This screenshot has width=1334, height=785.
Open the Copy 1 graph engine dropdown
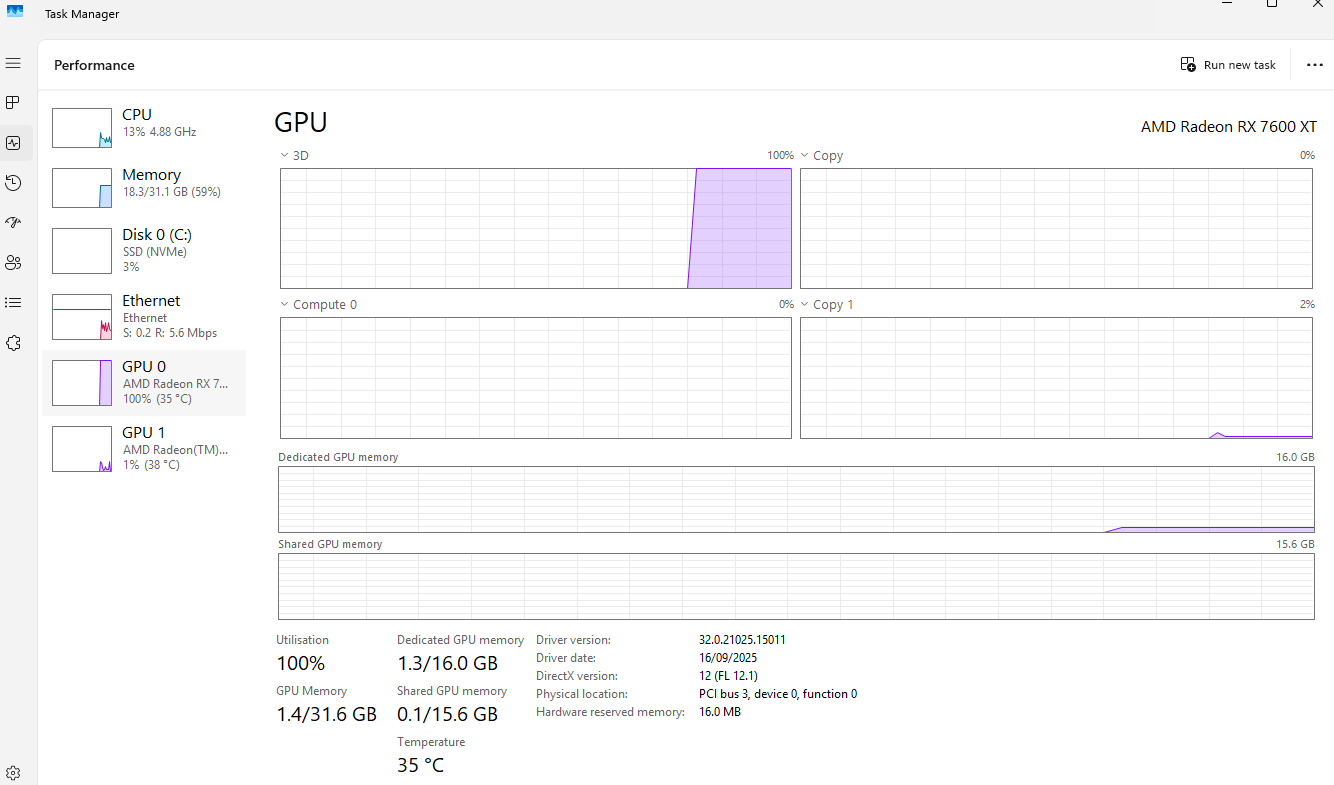coord(827,305)
